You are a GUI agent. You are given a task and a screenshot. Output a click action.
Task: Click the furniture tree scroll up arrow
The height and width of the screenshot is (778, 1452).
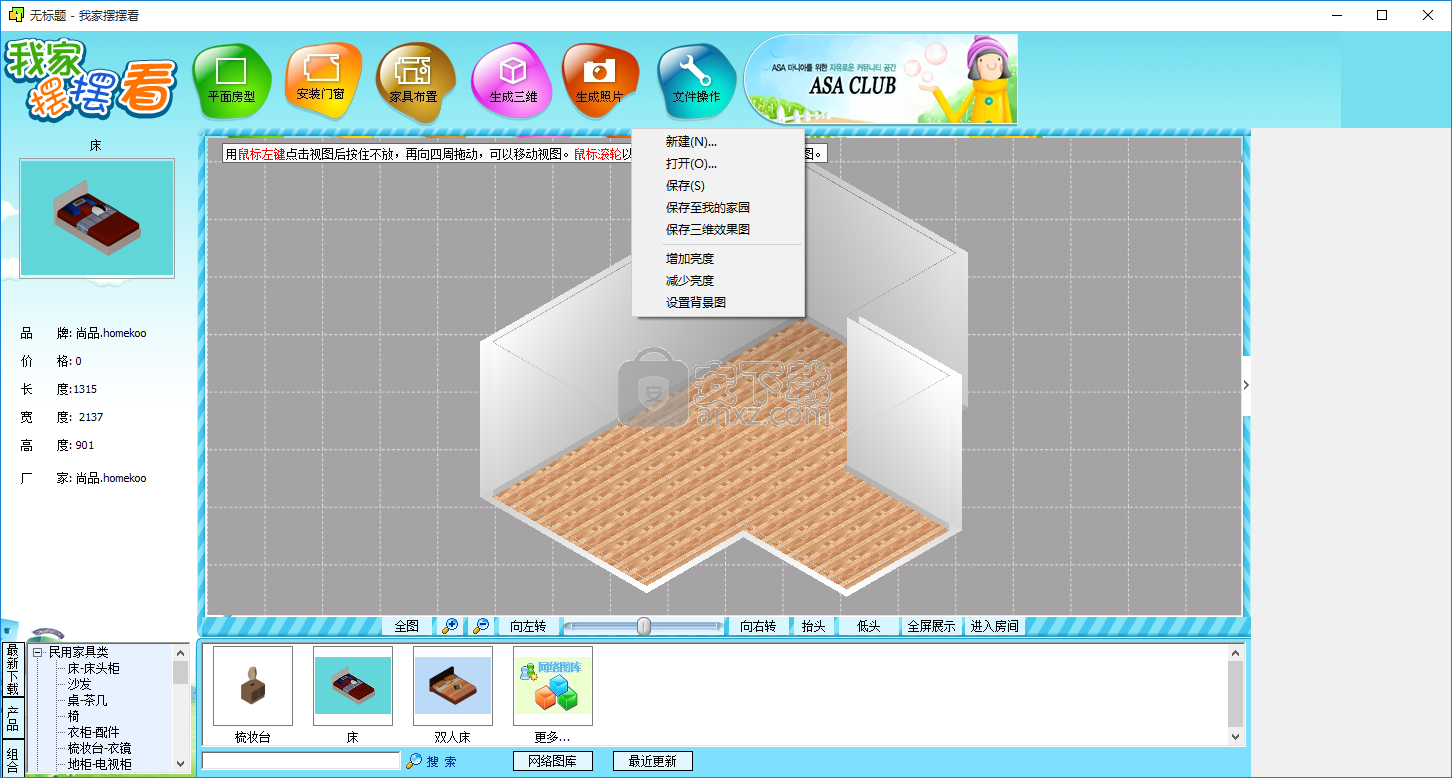coord(180,652)
